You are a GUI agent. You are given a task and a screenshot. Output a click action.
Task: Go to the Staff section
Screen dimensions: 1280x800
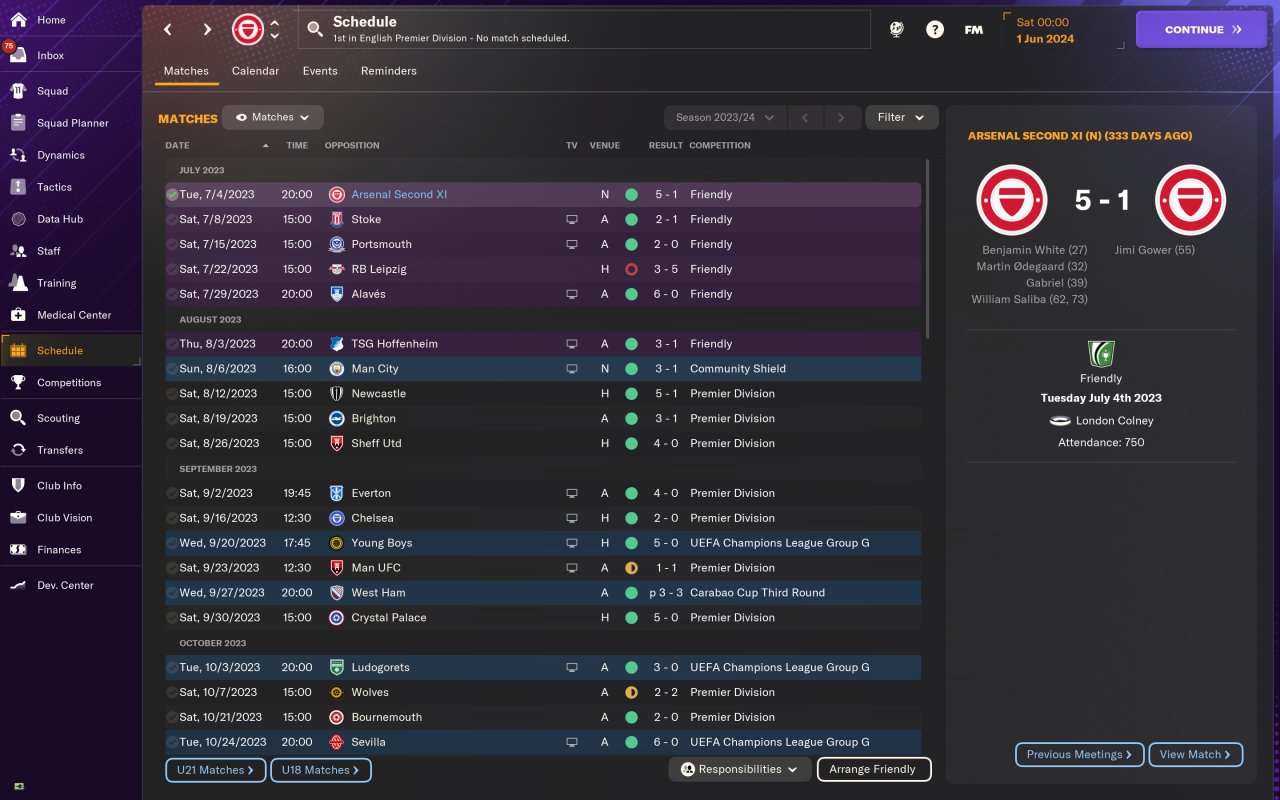pyautogui.click(x=48, y=251)
